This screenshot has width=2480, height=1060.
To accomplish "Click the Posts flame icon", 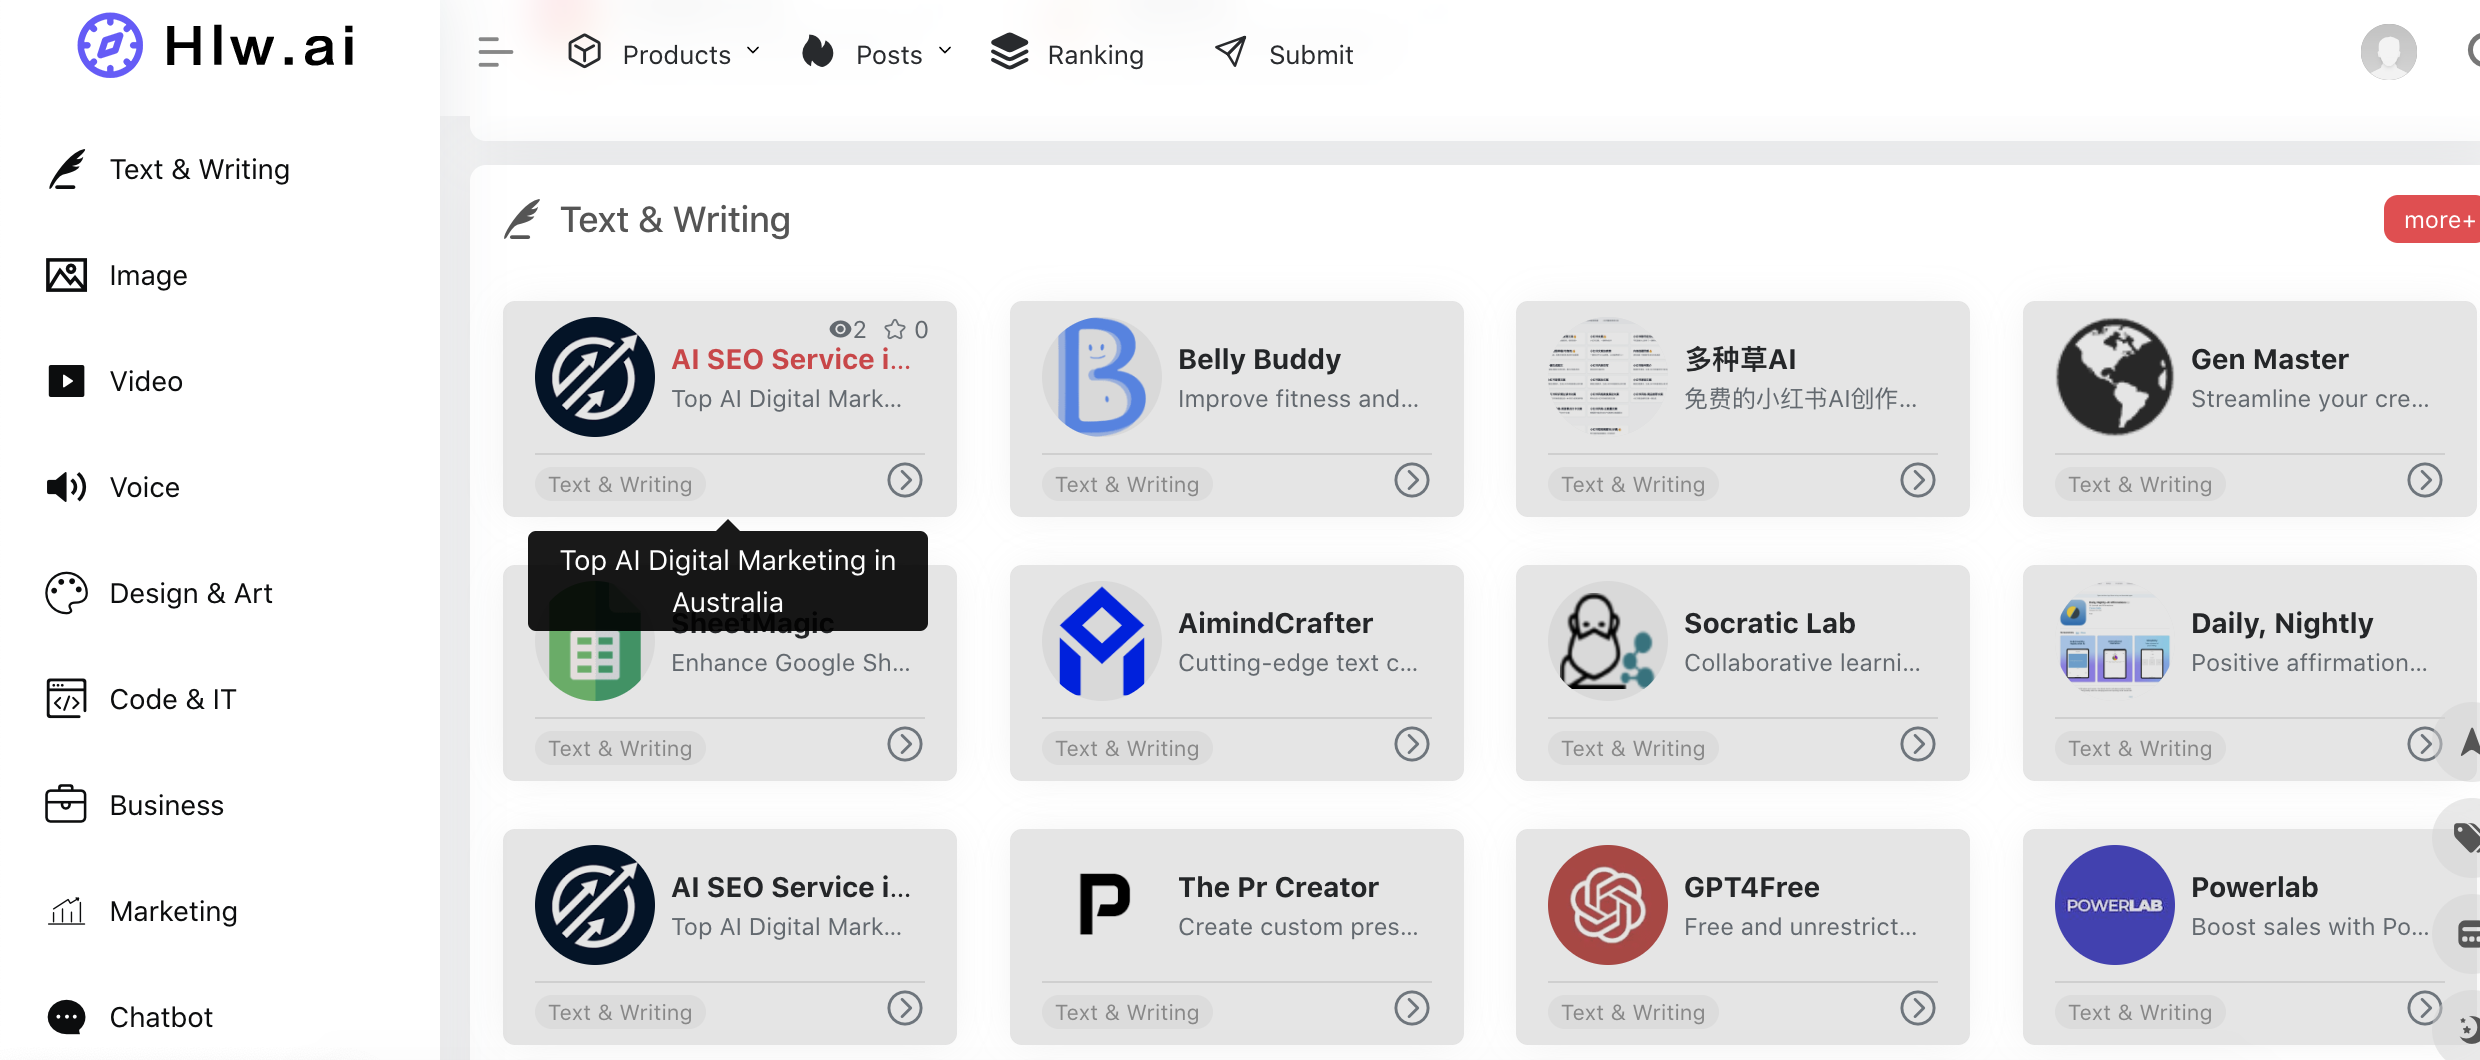I will [x=818, y=51].
